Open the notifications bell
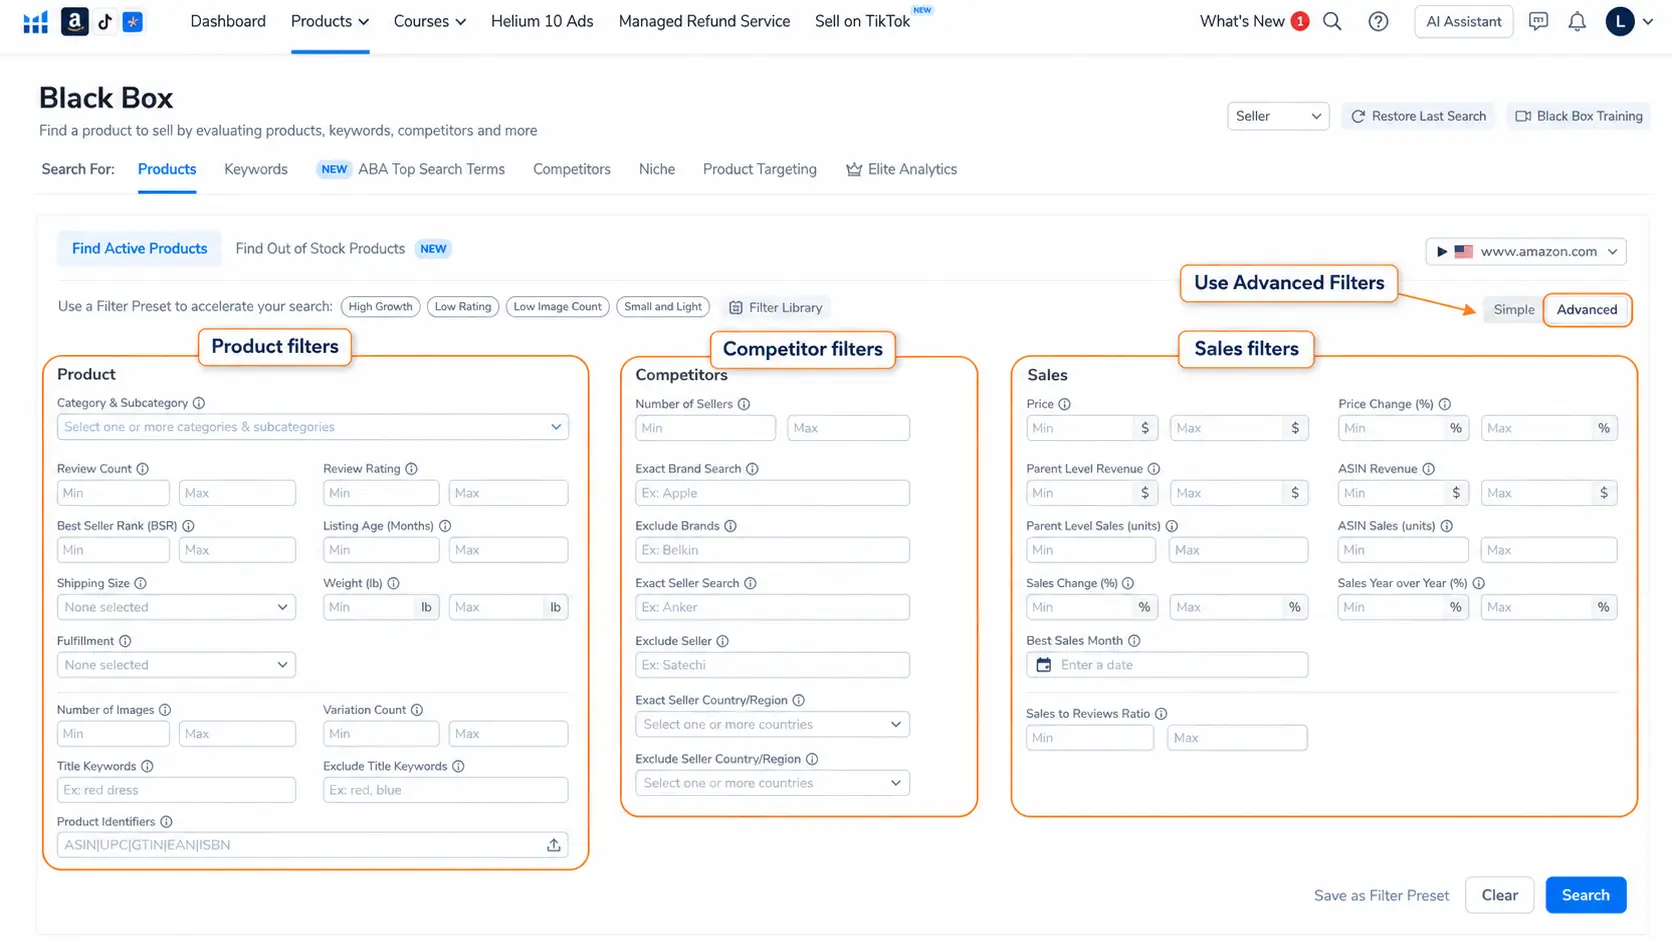This screenshot has width=1672, height=941. (1577, 21)
